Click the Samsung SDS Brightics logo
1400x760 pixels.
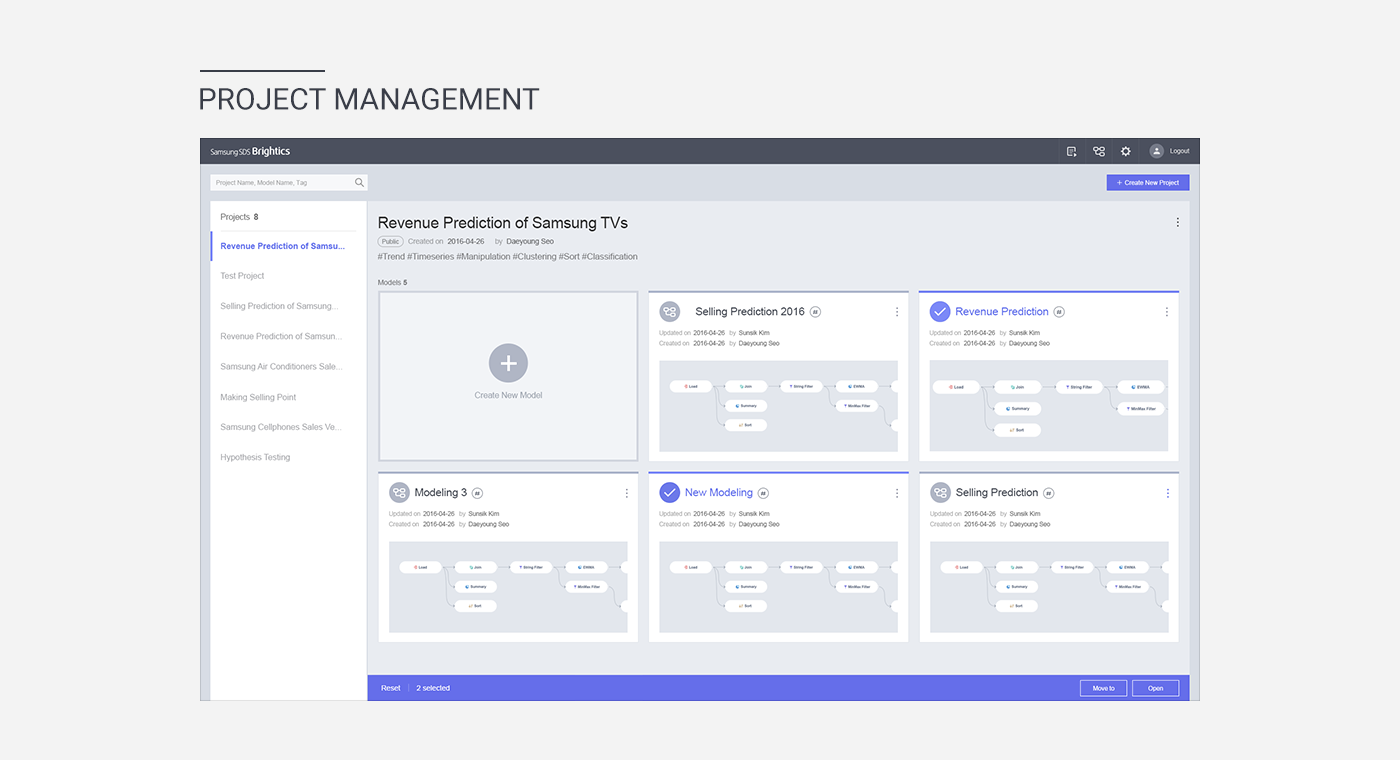pyautogui.click(x=250, y=151)
